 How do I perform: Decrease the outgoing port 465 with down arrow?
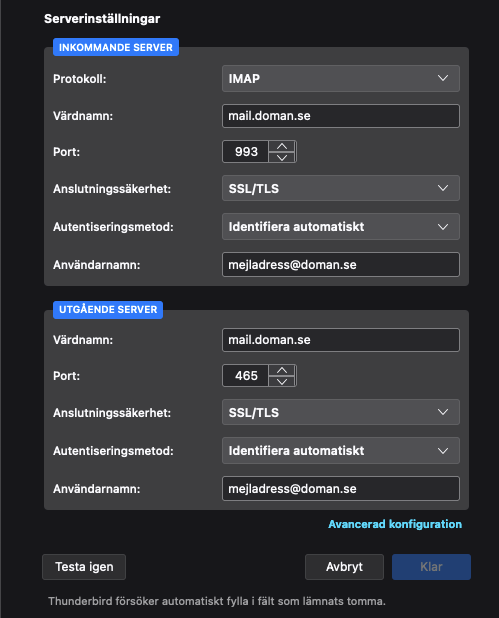(x=282, y=381)
